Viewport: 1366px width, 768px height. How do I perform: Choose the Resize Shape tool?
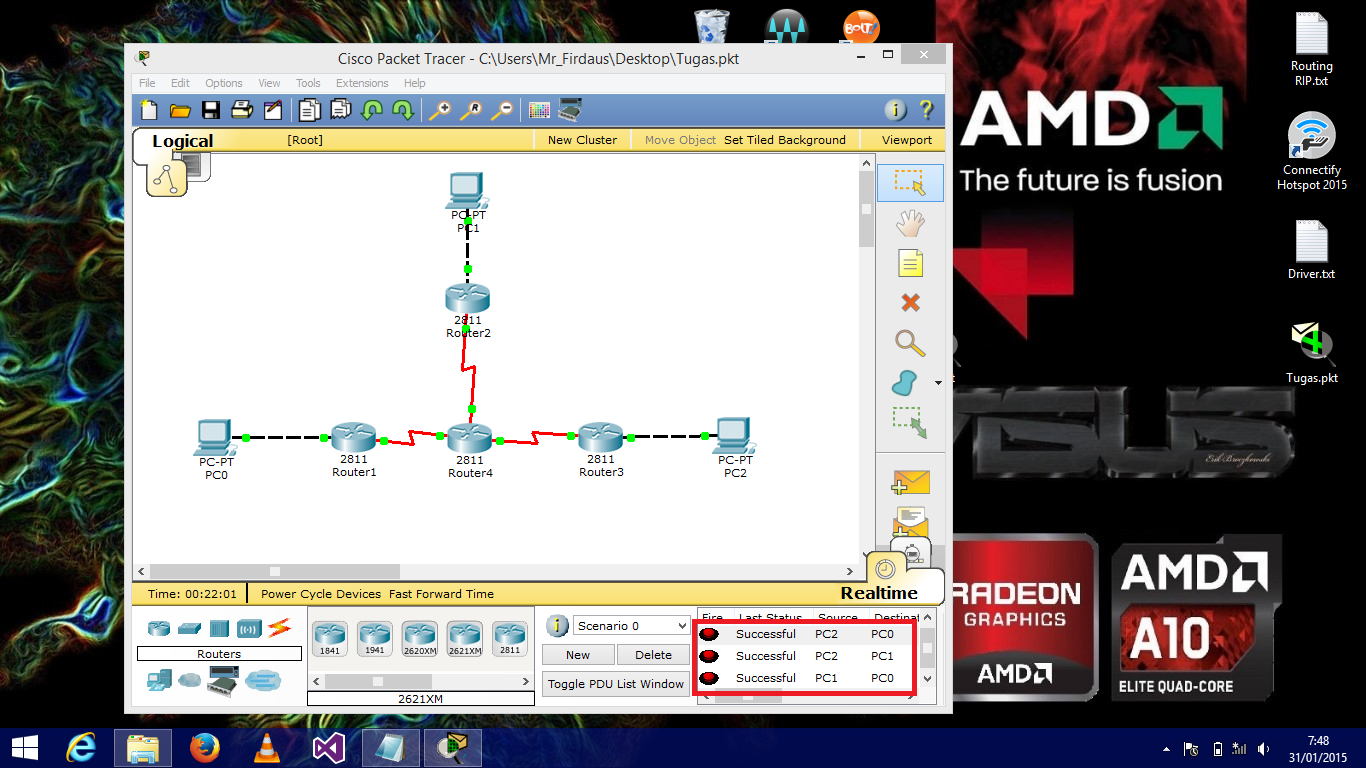(909, 422)
